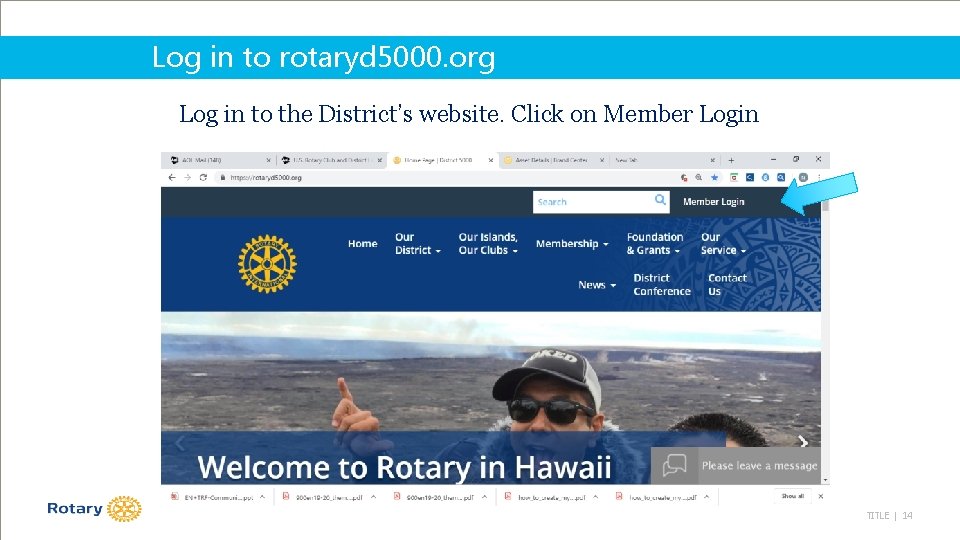The height and width of the screenshot is (540, 960).
Task: Click the search magnifier icon on the site
Action: tap(660, 200)
